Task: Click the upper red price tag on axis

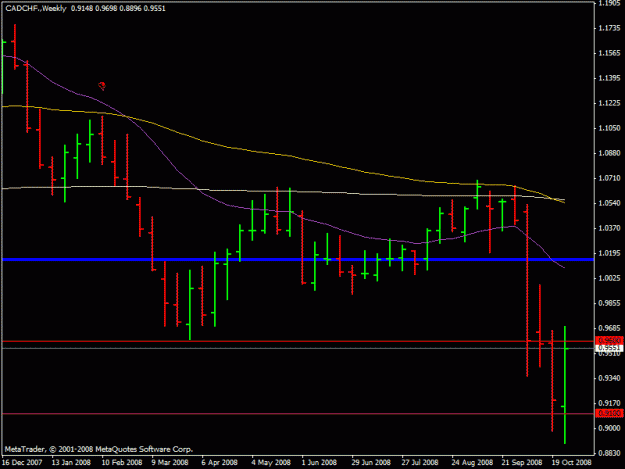Action: [609, 341]
